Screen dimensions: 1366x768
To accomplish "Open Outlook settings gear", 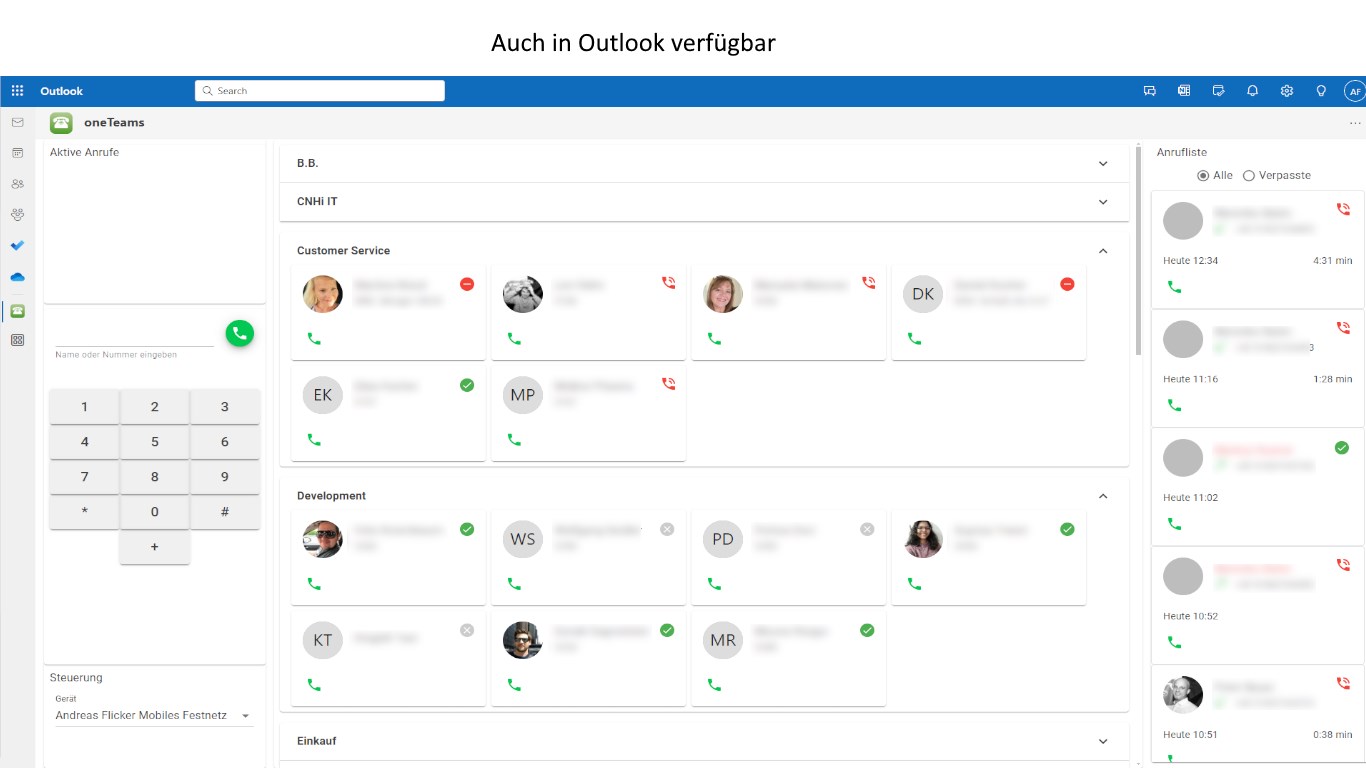I will [1287, 91].
